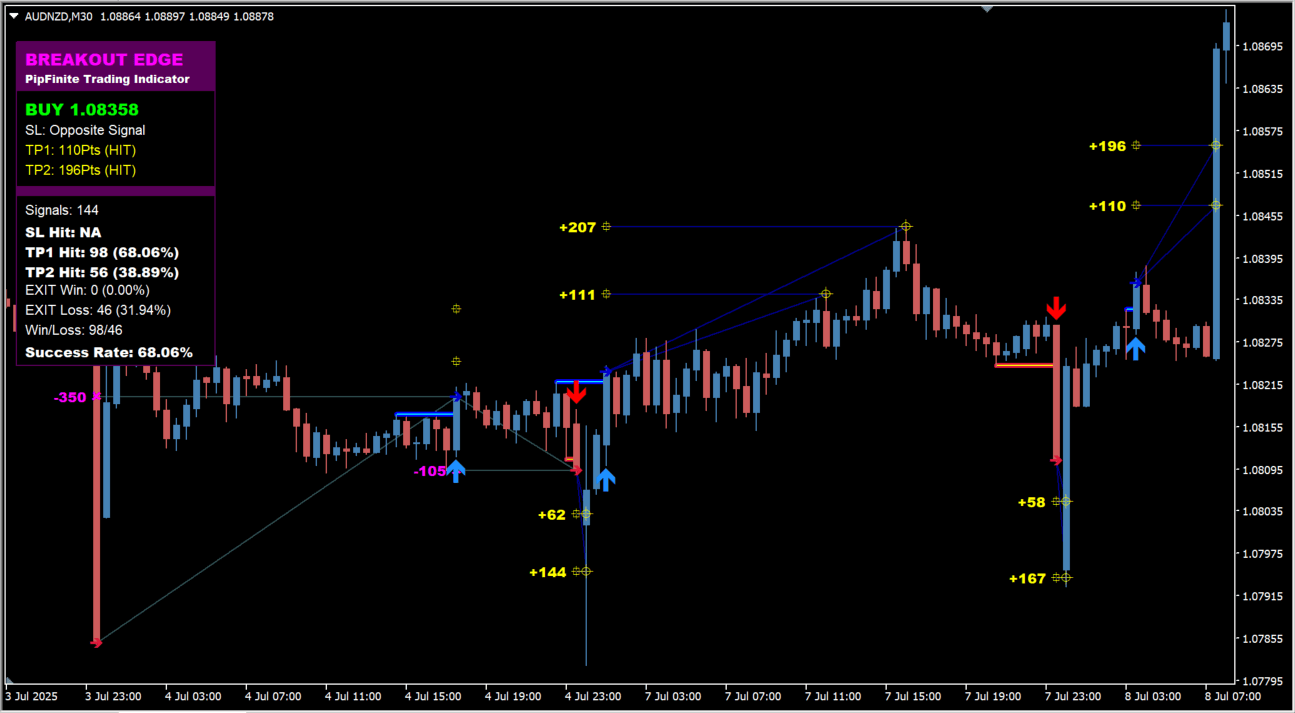
Task: Click the EXIT Loss: 46 (31.94%) line
Action: (98, 310)
